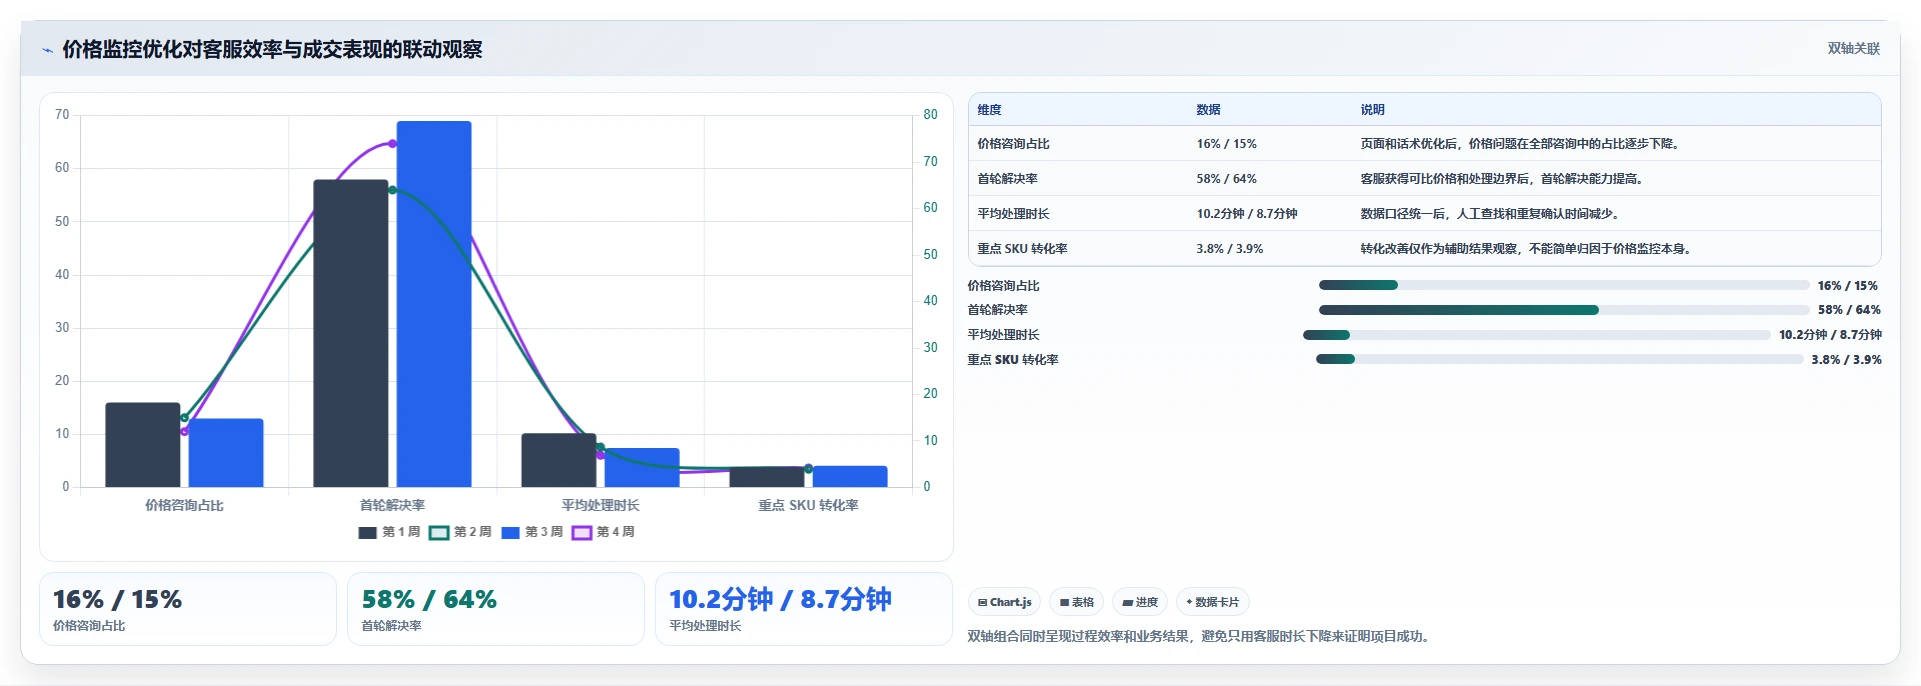Screen dimensions: 1921x686
Task: Click table data cell 16% / 15%
Action: pos(1226,144)
